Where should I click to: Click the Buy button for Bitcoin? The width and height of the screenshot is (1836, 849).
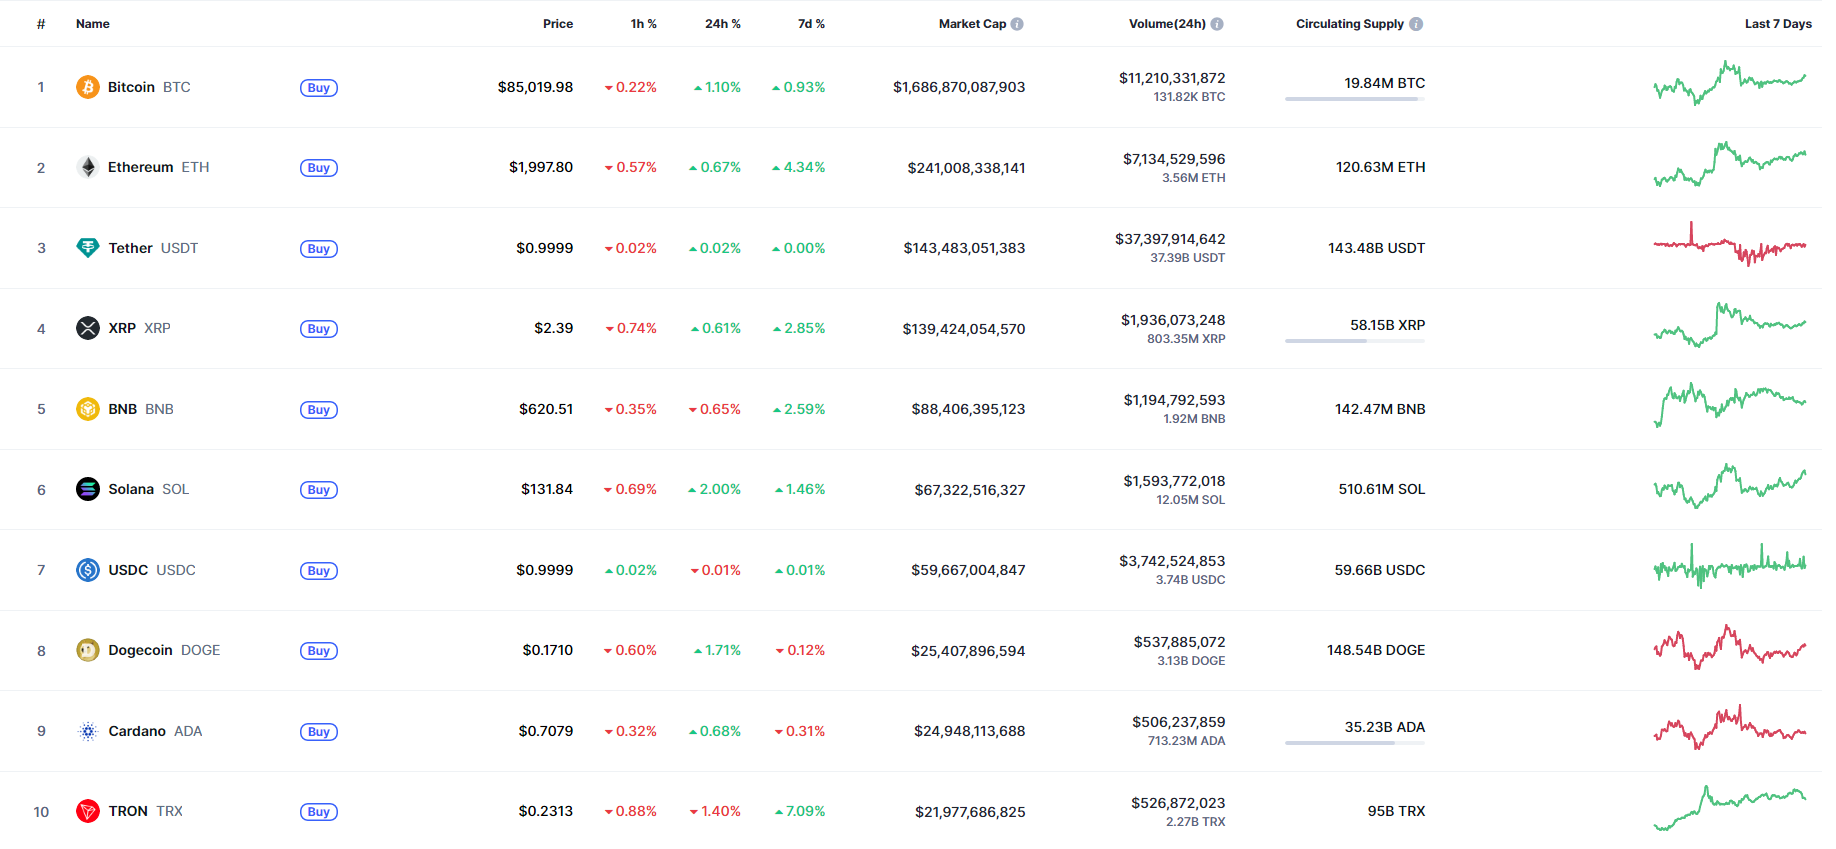(319, 88)
